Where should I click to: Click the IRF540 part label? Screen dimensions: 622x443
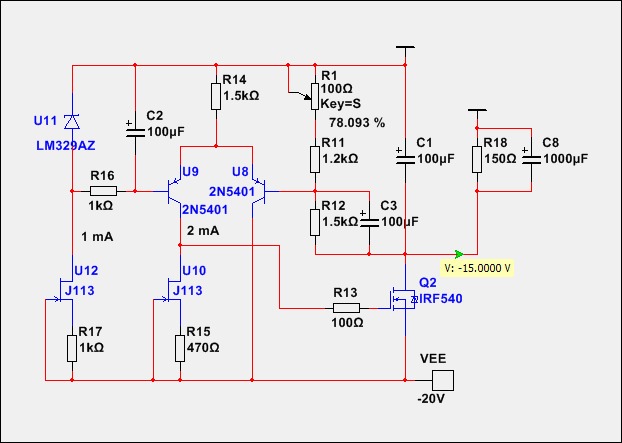(x=441, y=299)
